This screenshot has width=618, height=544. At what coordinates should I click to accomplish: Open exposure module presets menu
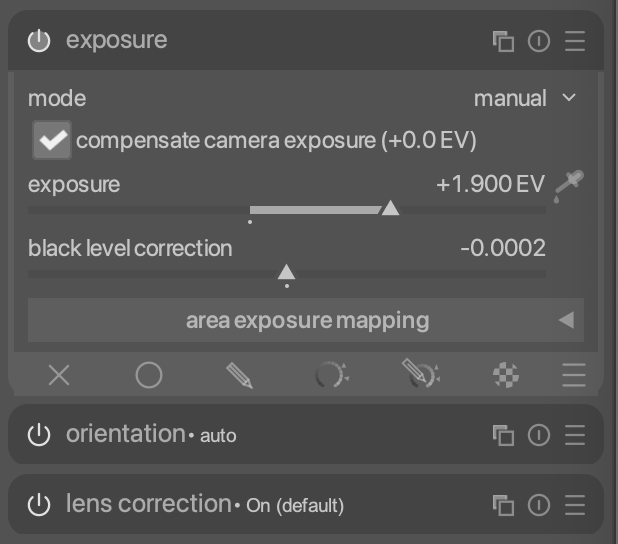click(x=575, y=41)
